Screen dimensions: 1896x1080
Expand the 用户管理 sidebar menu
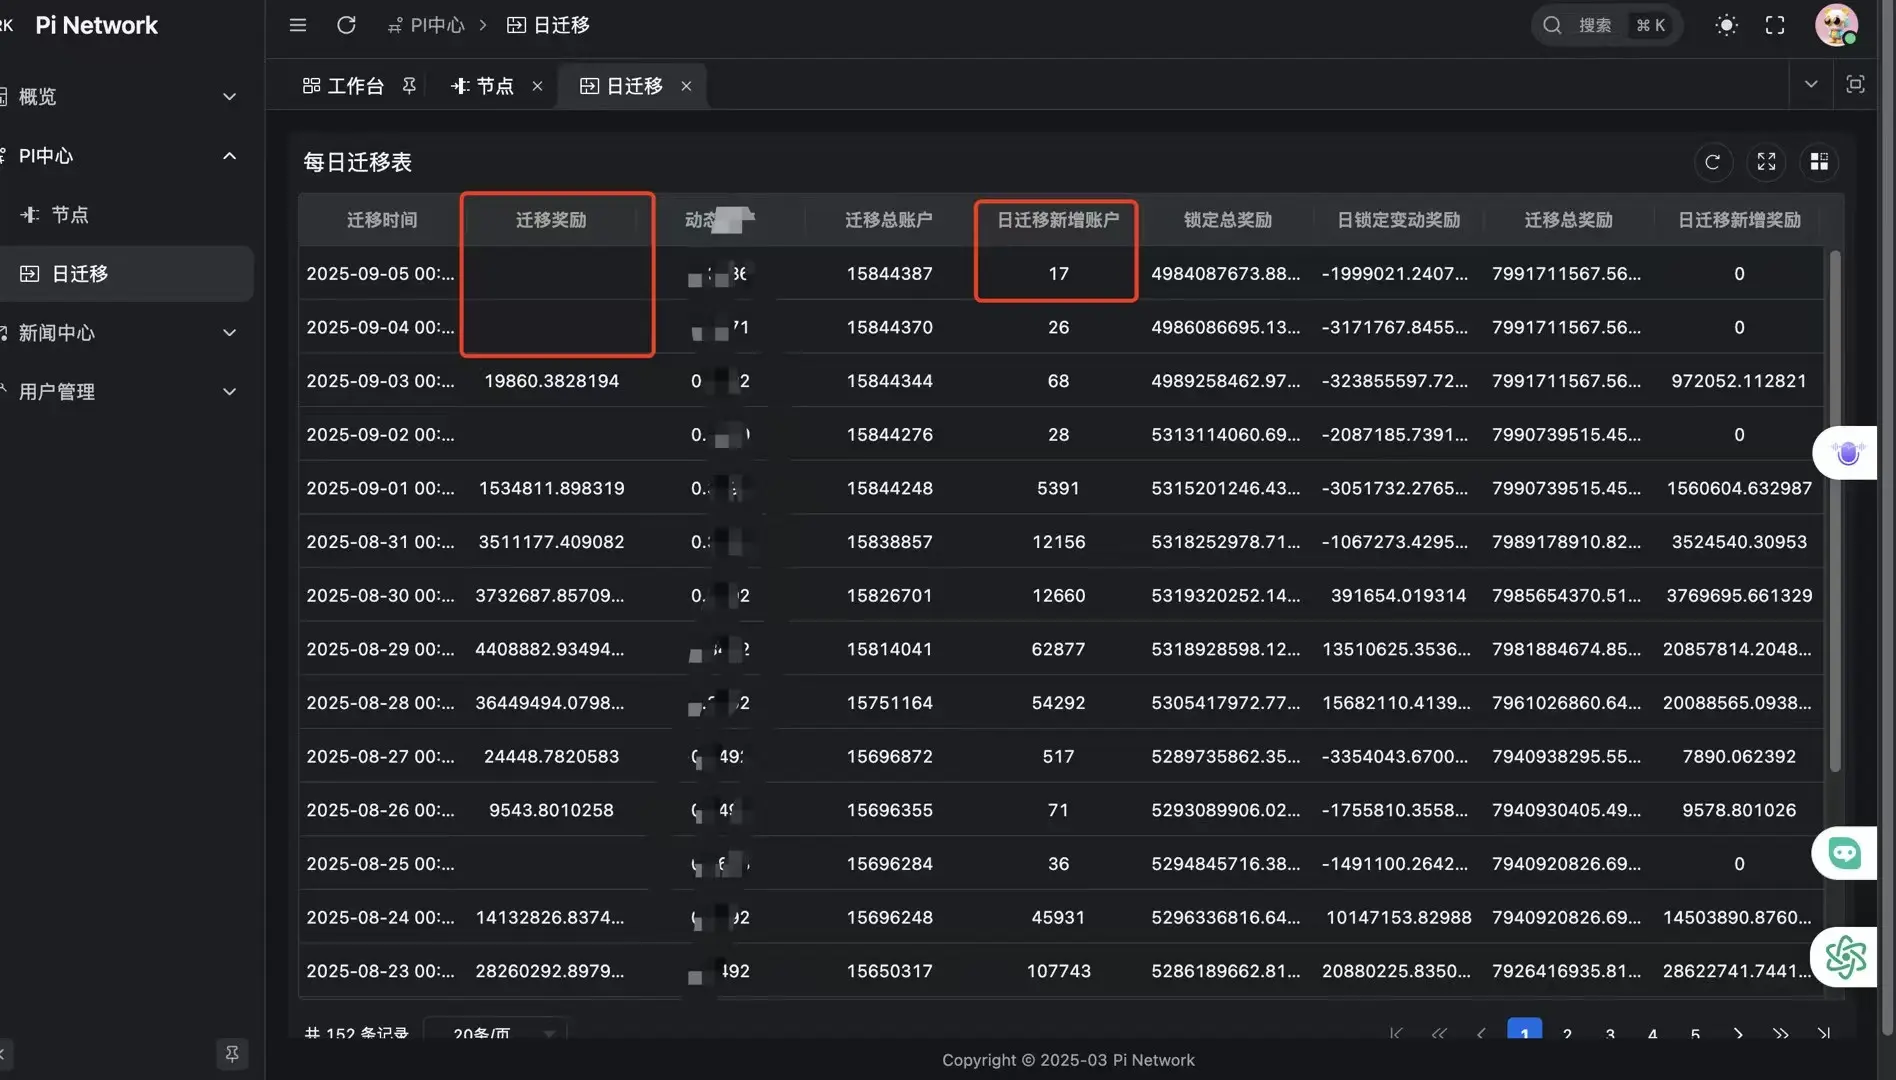tap(126, 392)
